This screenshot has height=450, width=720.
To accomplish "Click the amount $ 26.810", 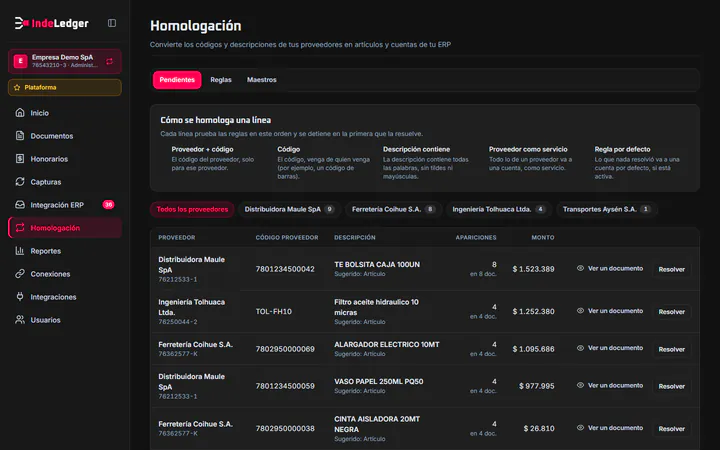I will click(x=539, y=428).
